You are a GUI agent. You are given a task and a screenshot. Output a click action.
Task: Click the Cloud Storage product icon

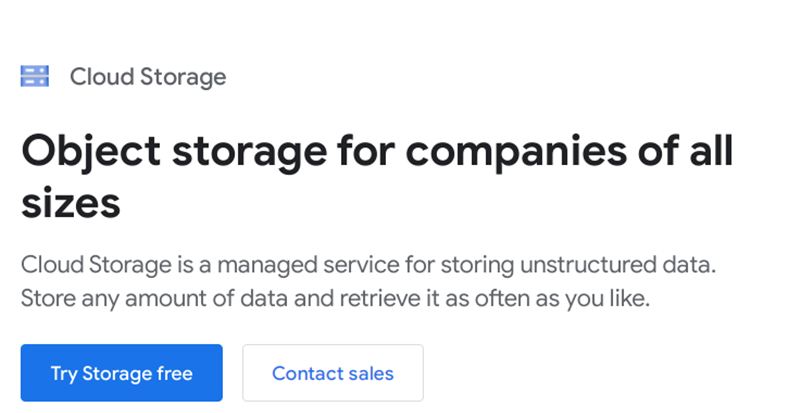coord(34,76)
